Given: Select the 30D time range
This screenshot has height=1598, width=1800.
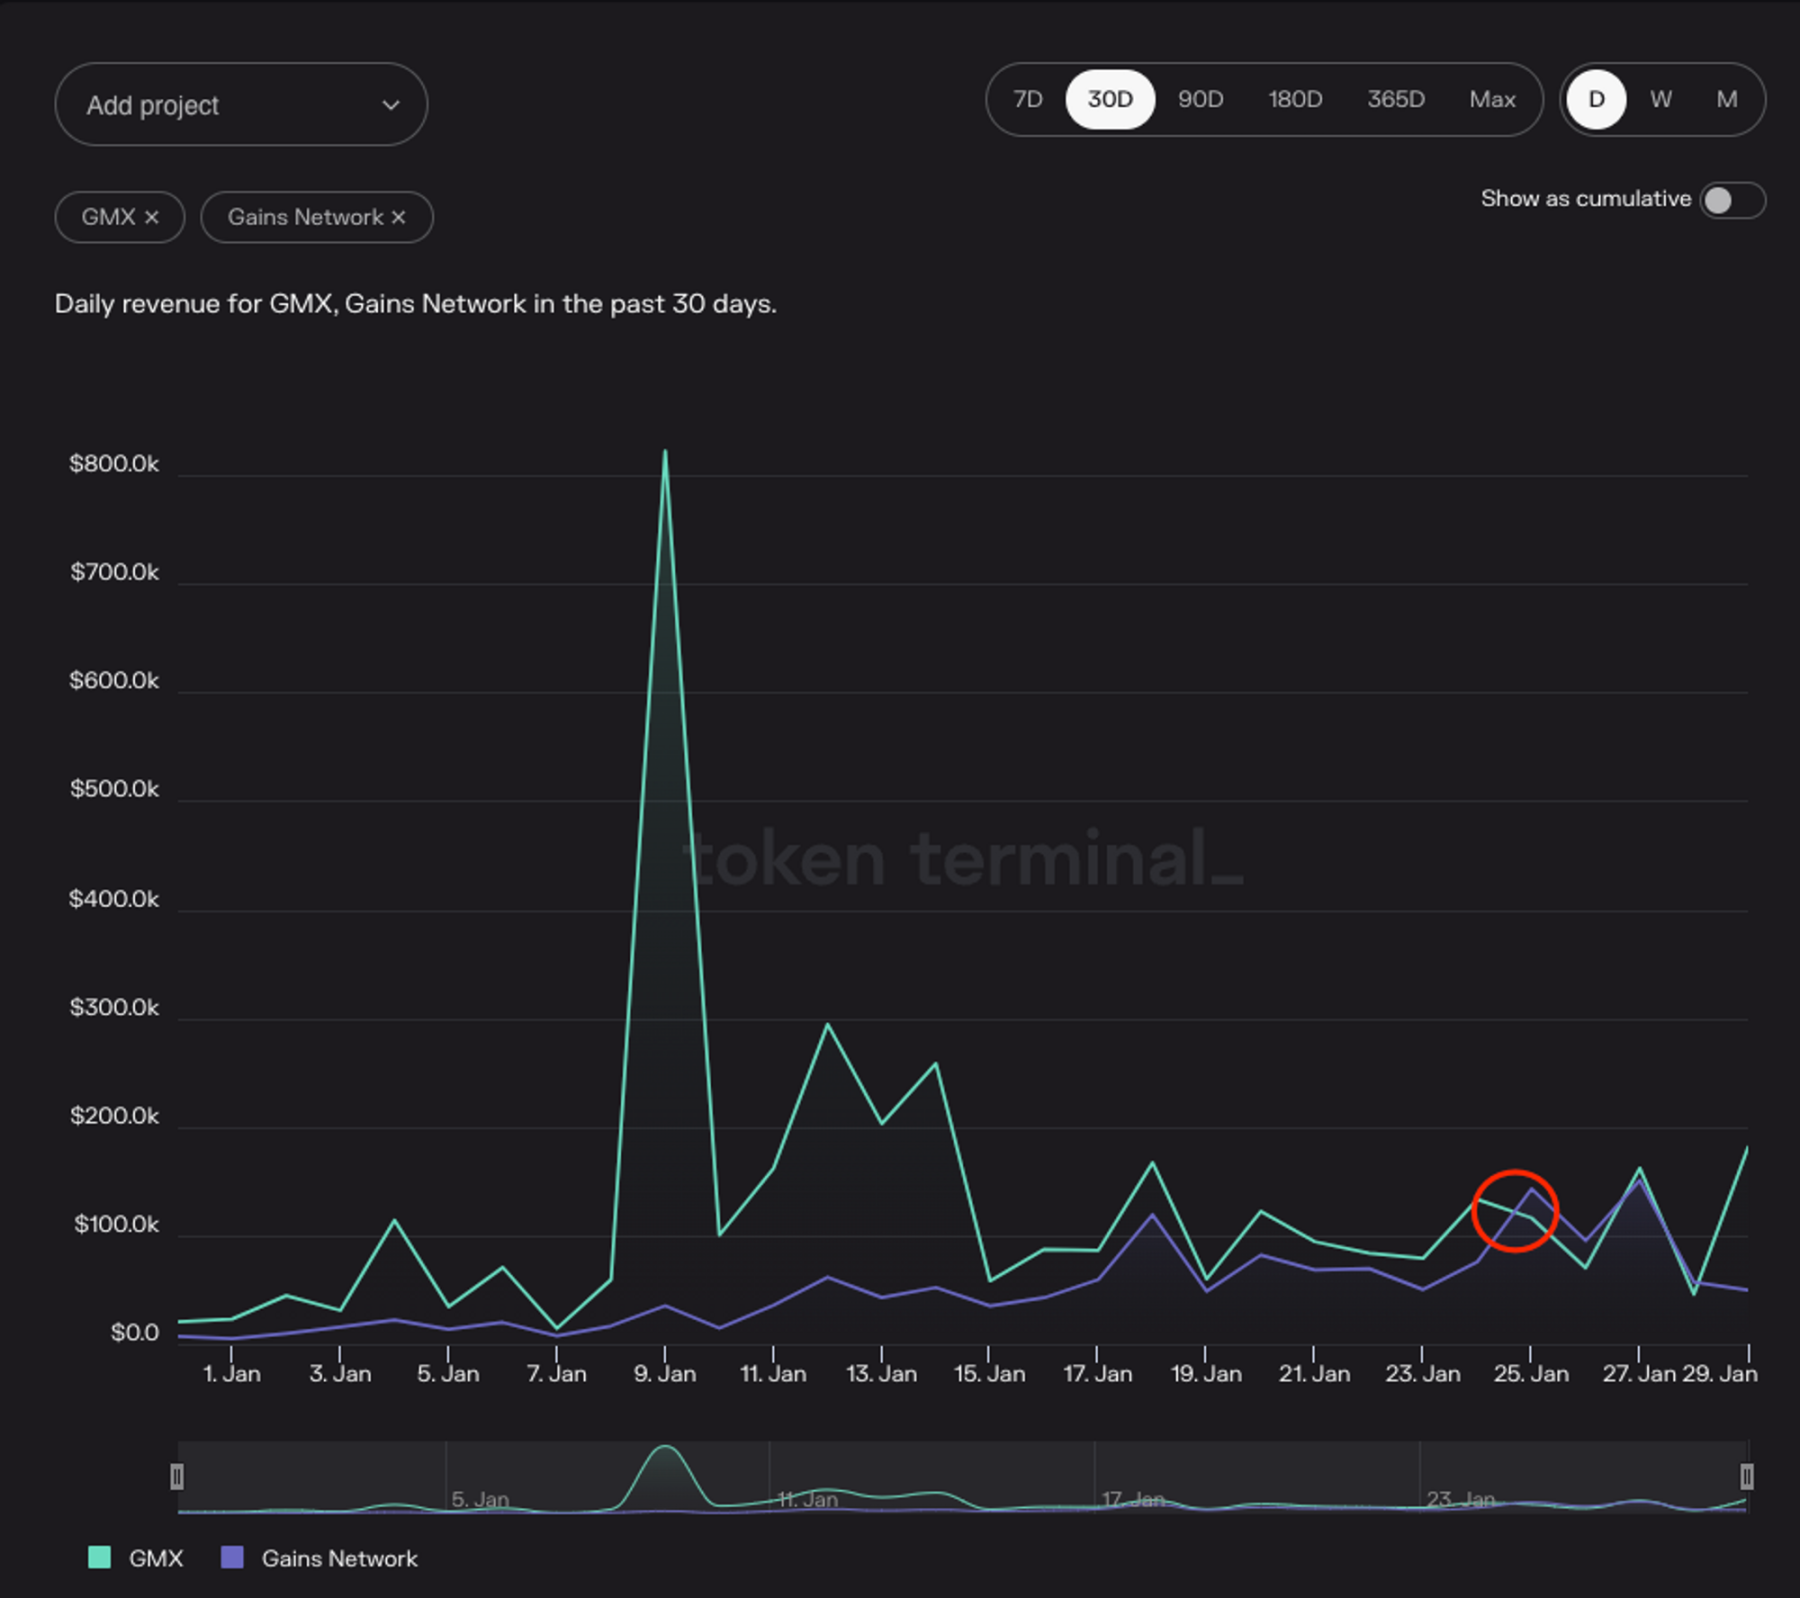Looking at the screenshot, I should [1110, 99].
